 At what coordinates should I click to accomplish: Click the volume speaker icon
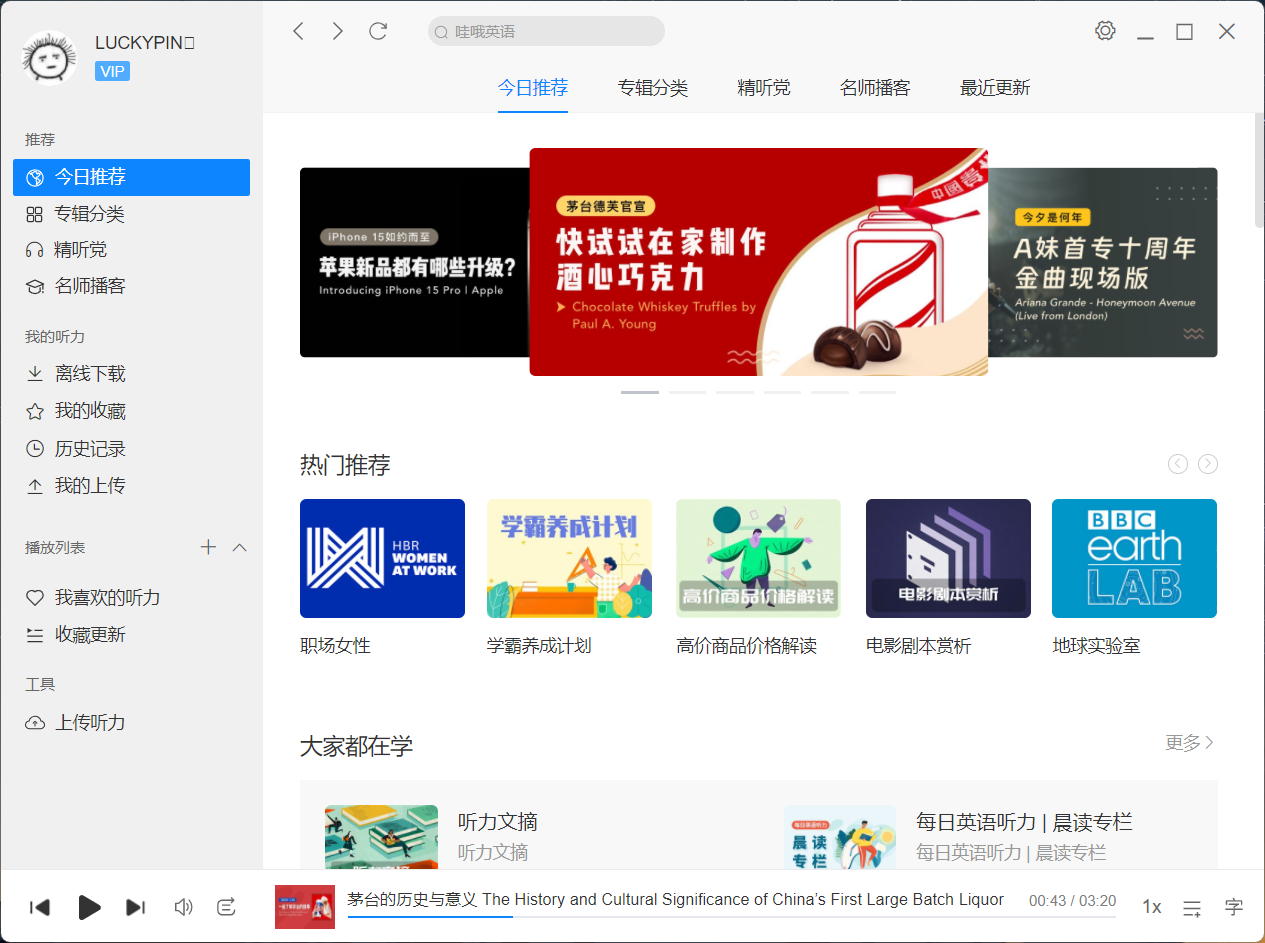pyautogui.click(x=183, y=907)
